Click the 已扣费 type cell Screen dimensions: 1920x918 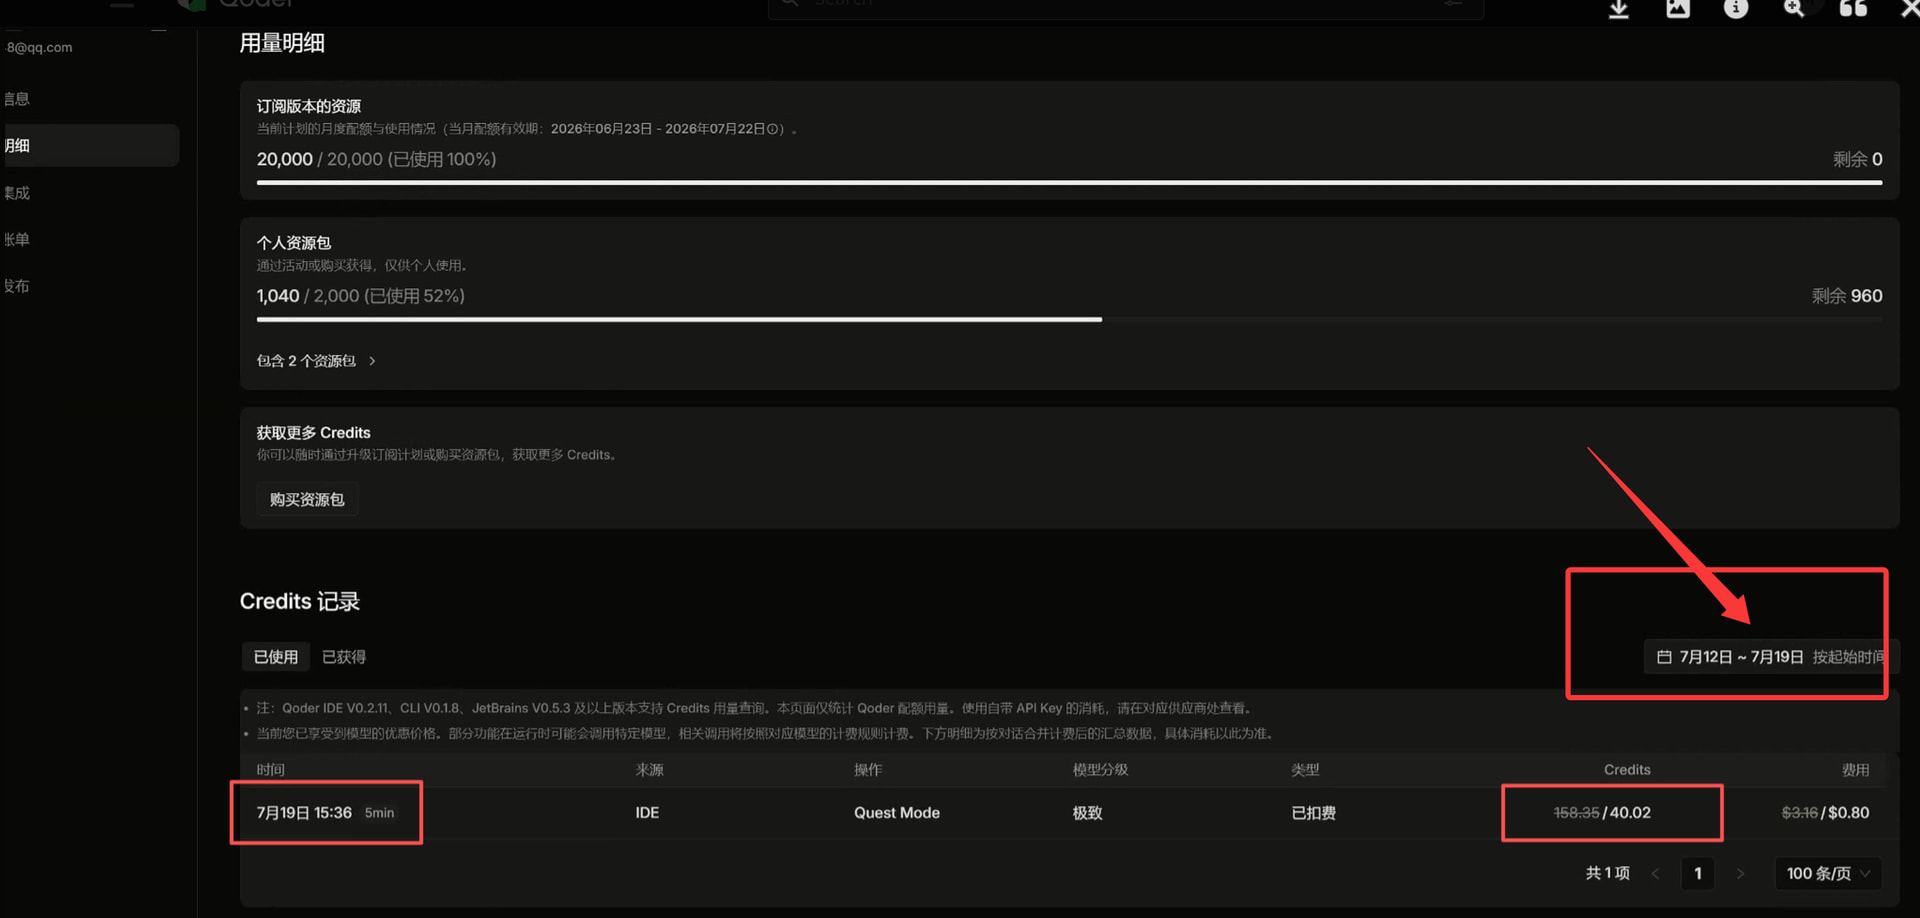tap(1313, 813)
